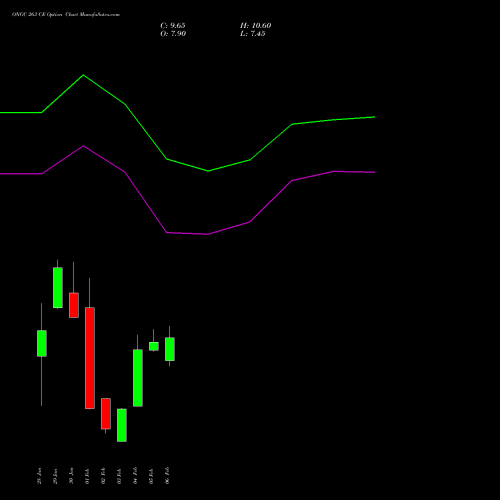Select the small green candle above 05 Feb
The image size is (500, 500).
[154, 346]
